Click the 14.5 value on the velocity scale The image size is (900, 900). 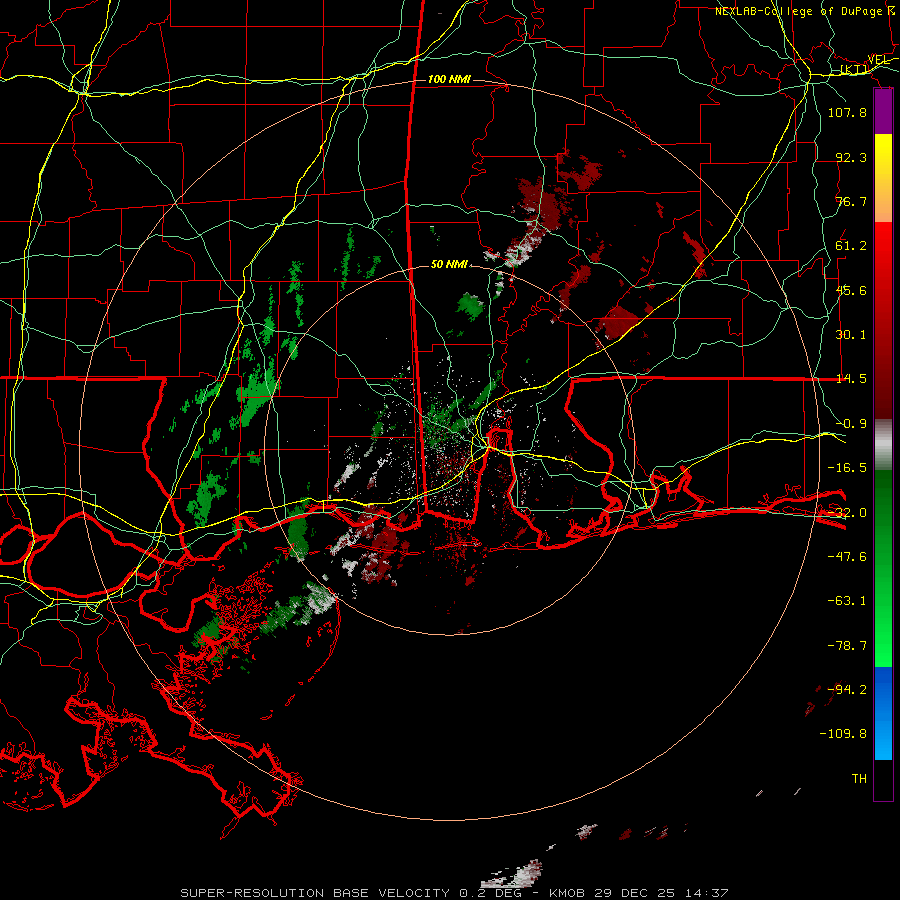coord(851,379)
